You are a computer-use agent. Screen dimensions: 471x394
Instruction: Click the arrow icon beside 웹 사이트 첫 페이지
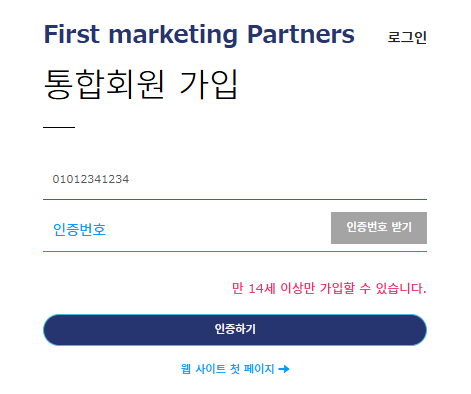[284, 369]
